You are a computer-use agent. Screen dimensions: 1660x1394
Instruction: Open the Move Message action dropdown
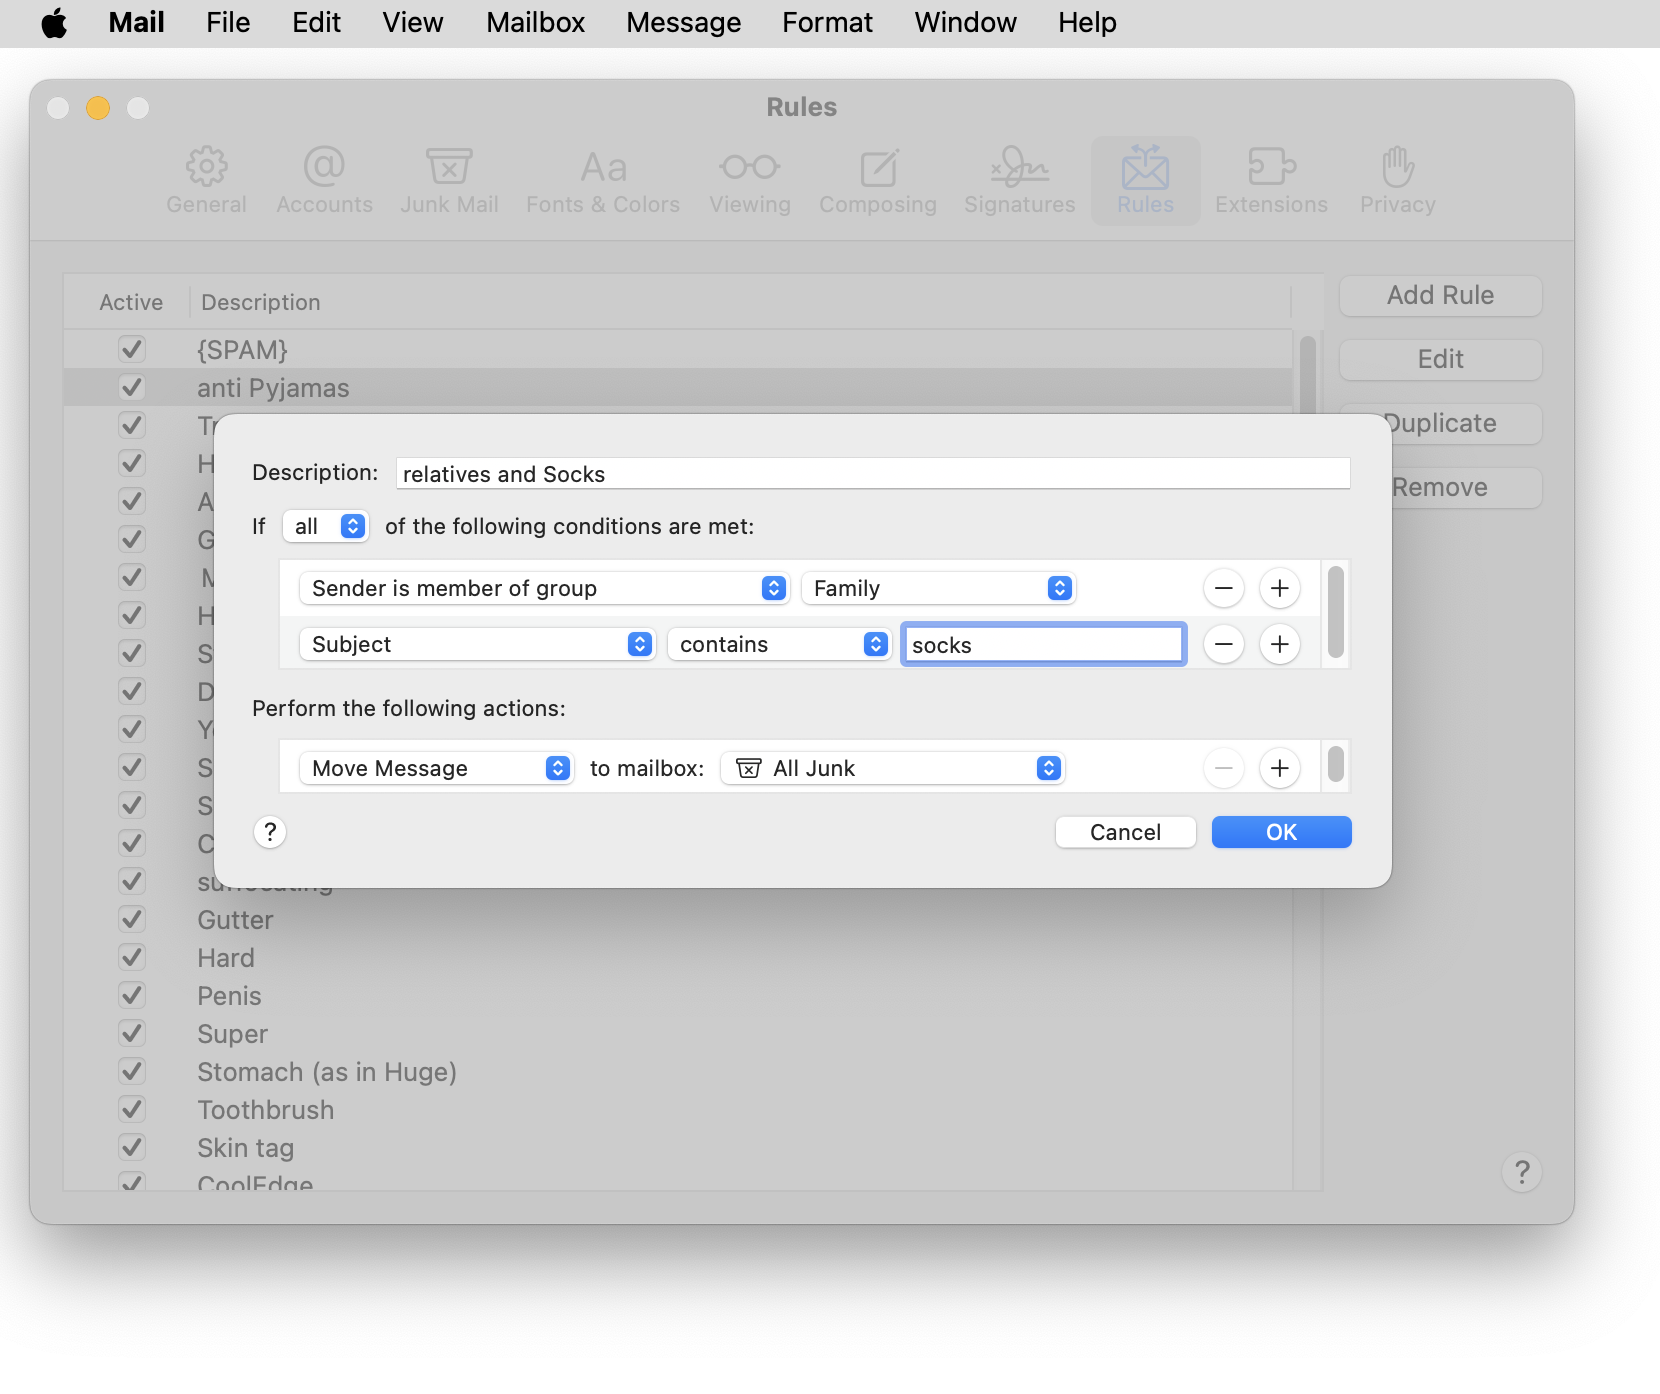(436, 768)
